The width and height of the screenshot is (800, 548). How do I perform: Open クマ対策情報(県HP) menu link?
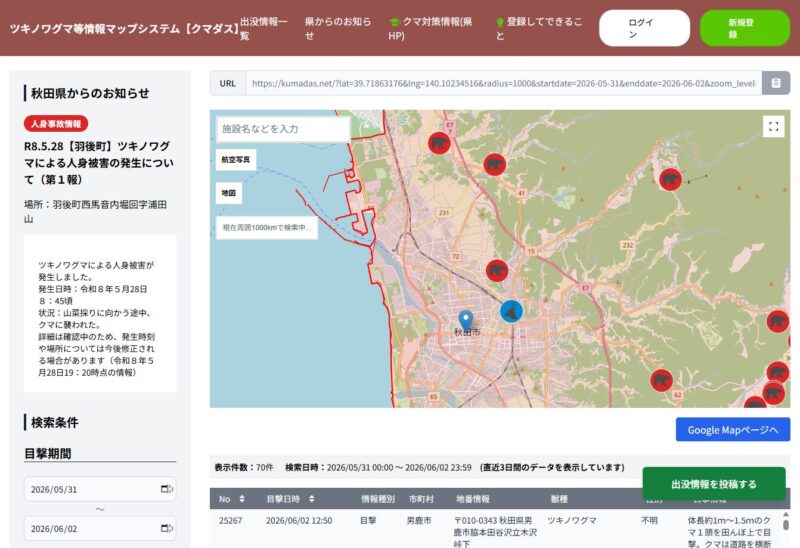point(430,29)
